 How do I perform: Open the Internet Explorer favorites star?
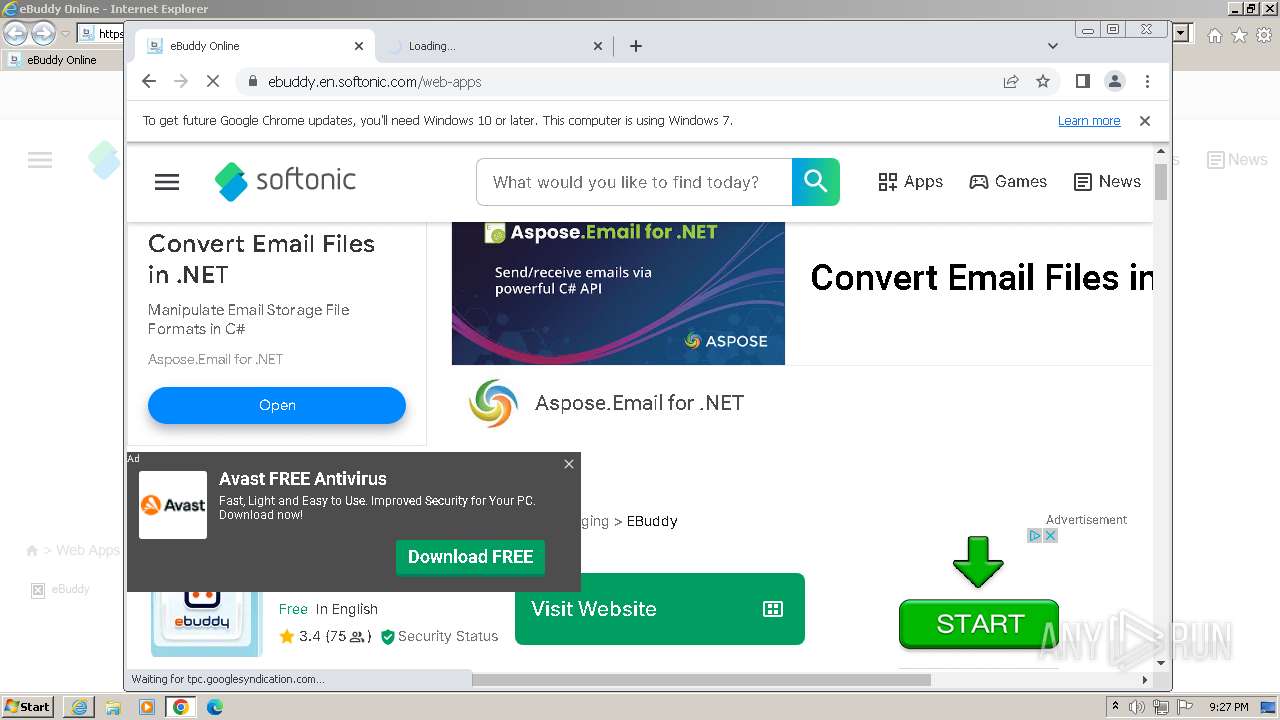point(1239,35)
